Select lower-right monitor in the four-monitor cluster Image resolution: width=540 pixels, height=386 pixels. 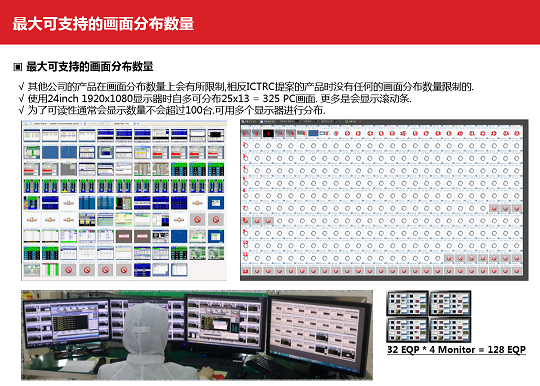(x=450, y=330)
